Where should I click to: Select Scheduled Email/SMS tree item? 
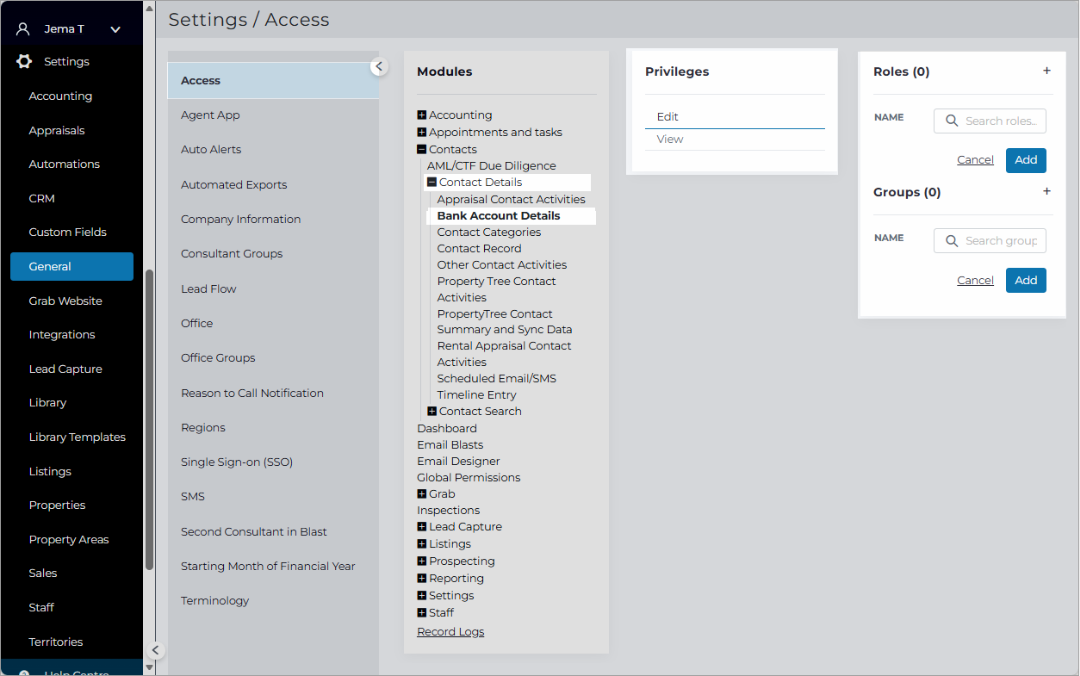point(497,378)
